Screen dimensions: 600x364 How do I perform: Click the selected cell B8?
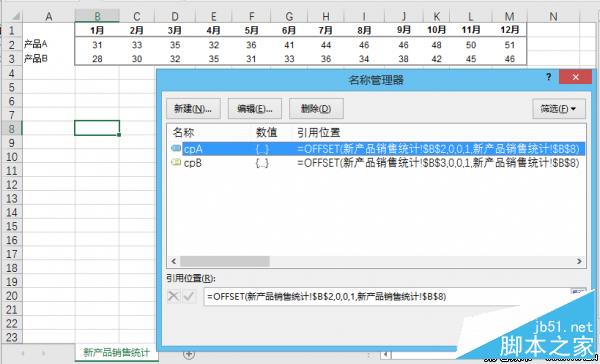point(97,128)
